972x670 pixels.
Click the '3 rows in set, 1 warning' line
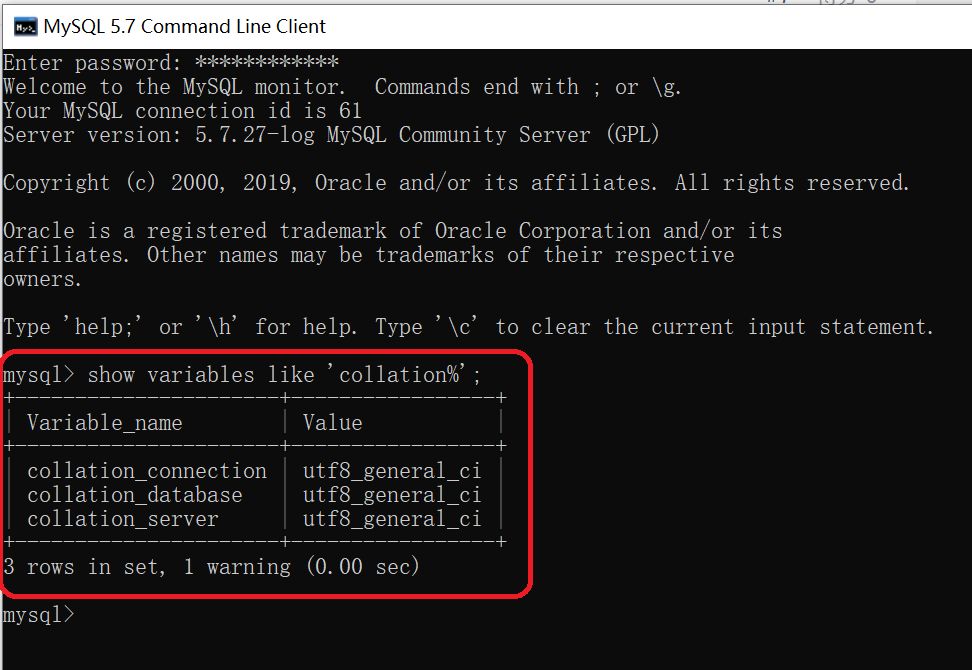(211, 567)
